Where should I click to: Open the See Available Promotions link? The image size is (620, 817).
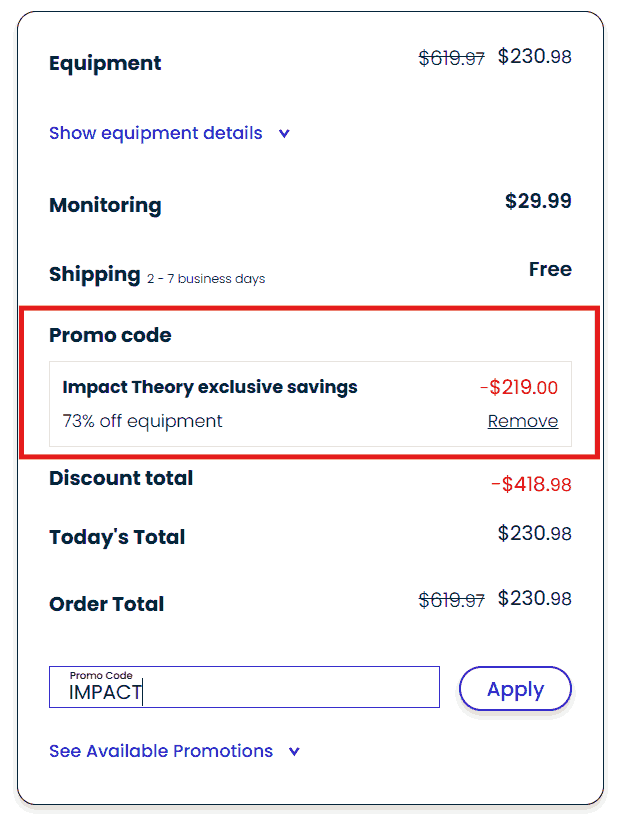(x=161, y=751)
